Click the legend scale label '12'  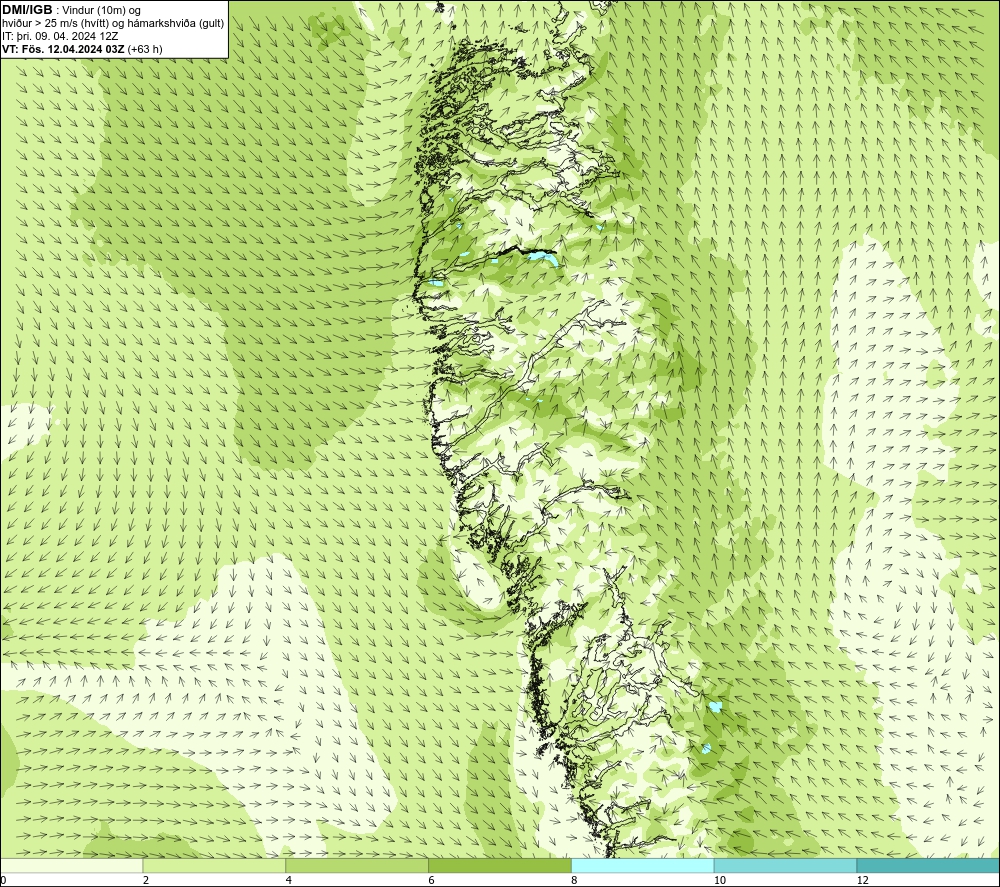coord(863,880)
